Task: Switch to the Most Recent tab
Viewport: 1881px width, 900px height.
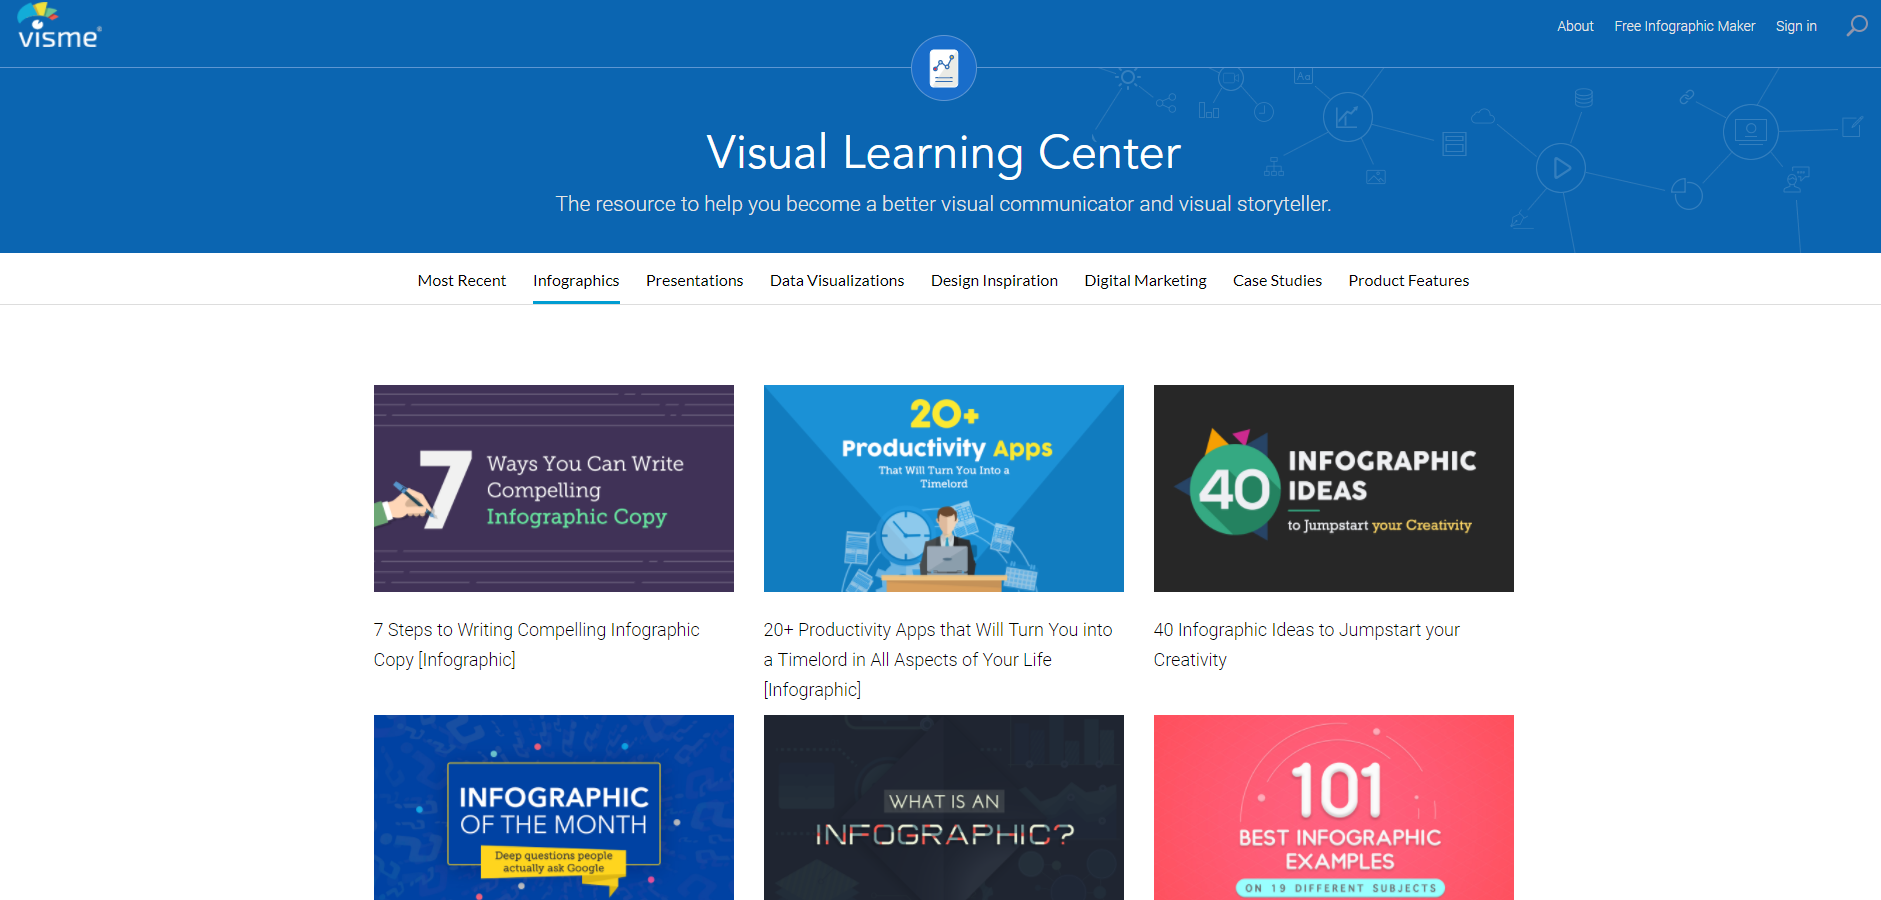Action: pyautogui.click(x=462, y=280)
